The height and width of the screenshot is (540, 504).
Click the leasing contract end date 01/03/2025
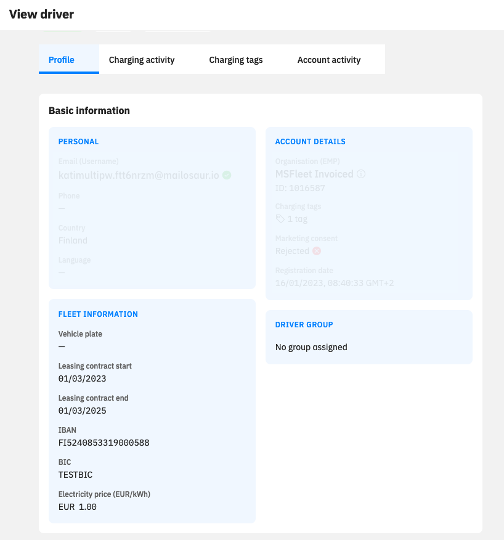(x=82, y=411)
